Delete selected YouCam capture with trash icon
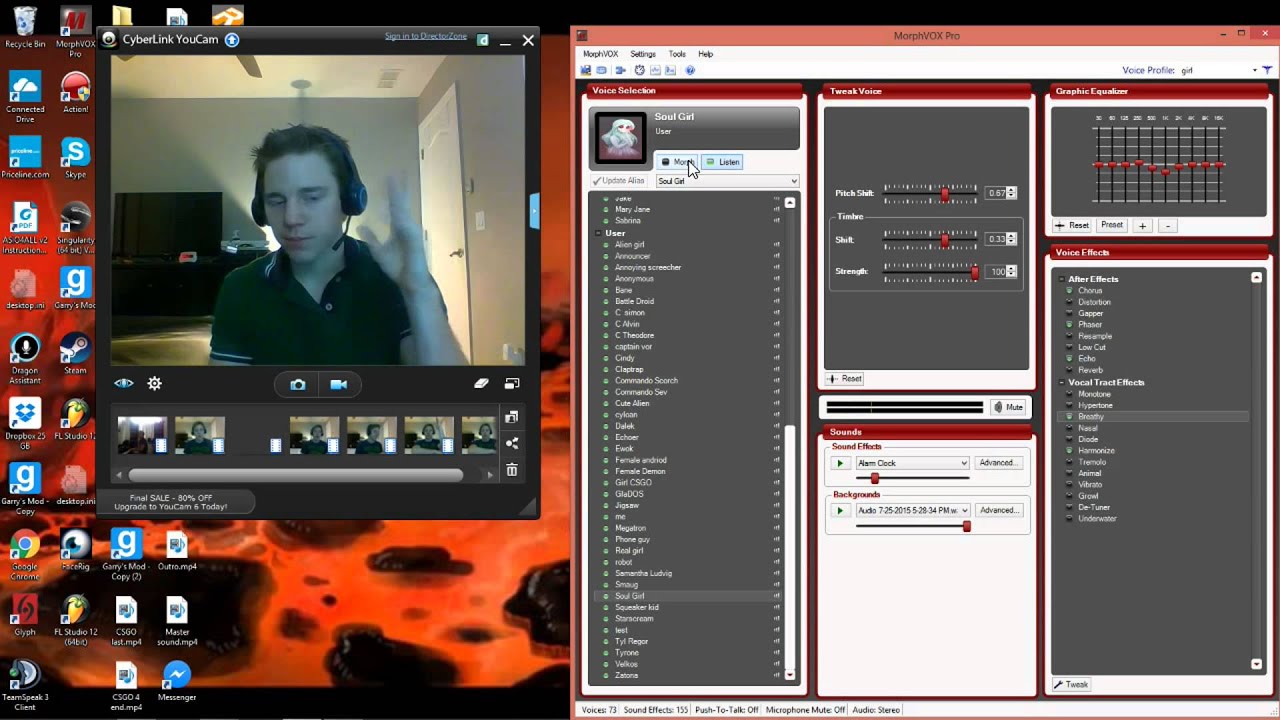The height and width of the screenshot is (720, 1280). pos(512,470)
